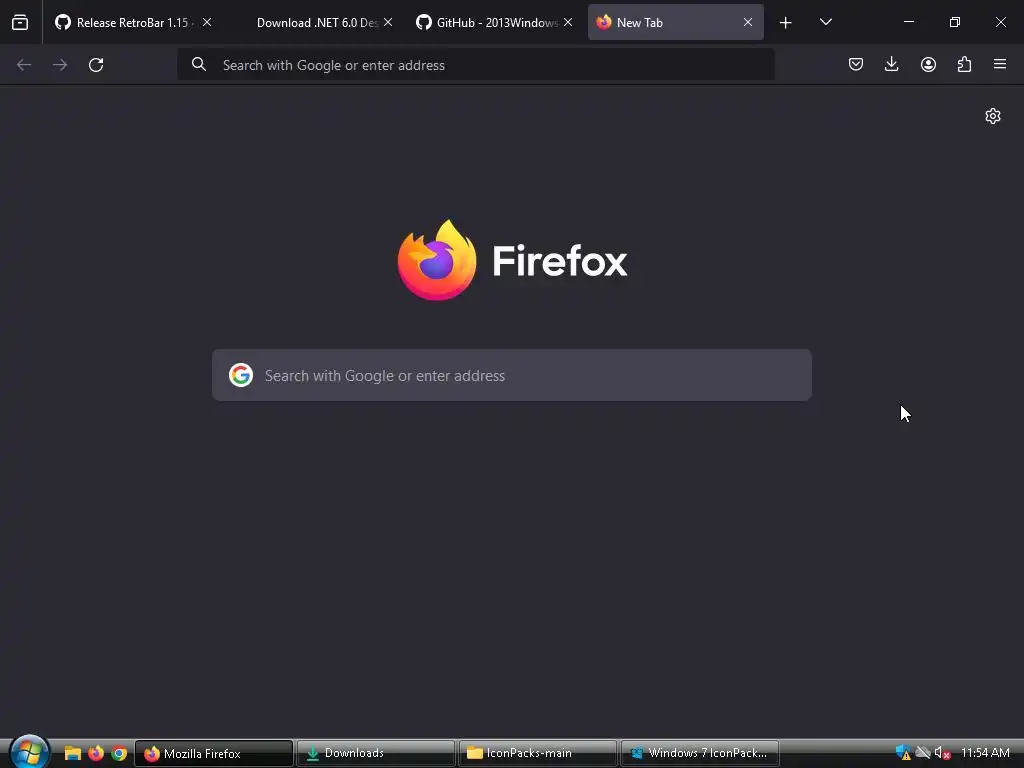Open the Downloads panel arrow icon
The width and height of the screenshot is (1024, 768).
point(891,64)
